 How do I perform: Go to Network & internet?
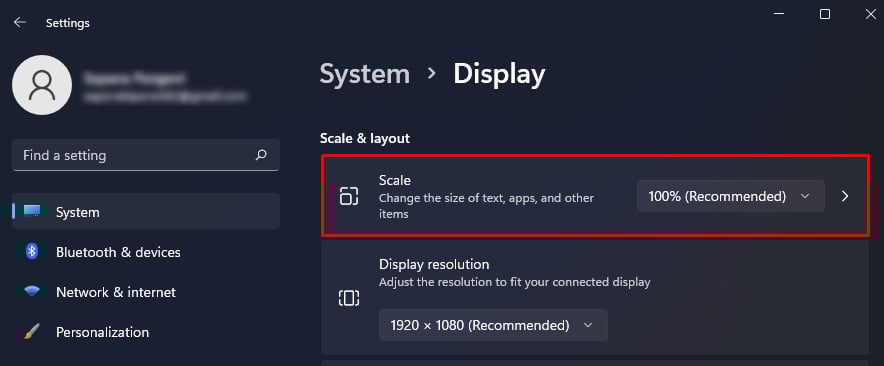pos(146,292)
